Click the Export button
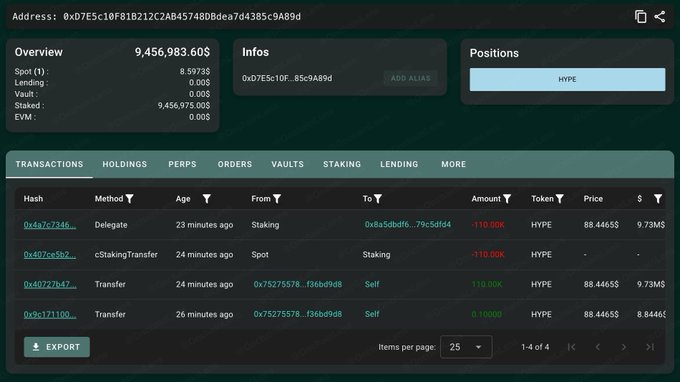680x382 pixels. tap(57, 347)
